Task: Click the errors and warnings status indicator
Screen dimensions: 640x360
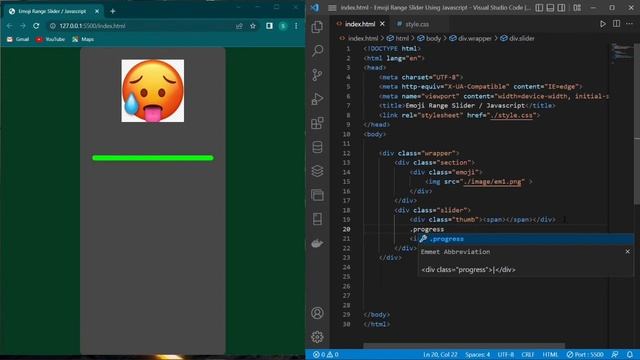Action: coord(325,354)
